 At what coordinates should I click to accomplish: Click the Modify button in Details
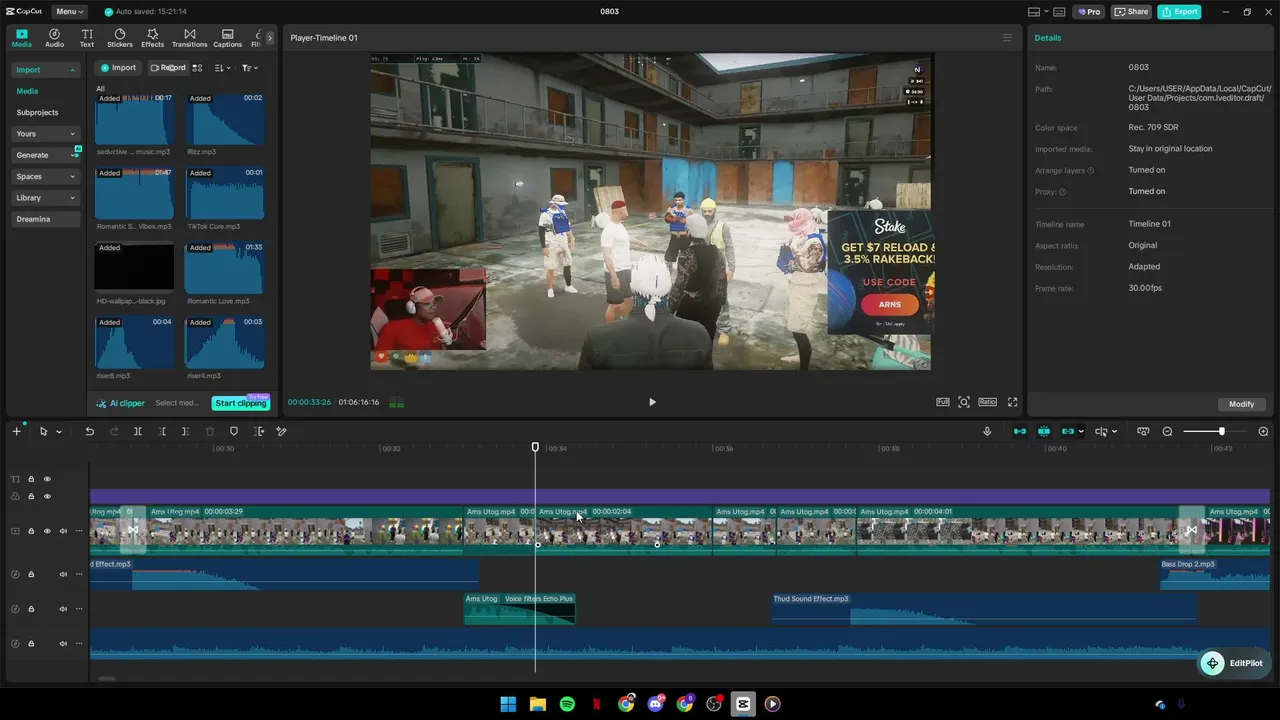(x=1242, y=404)
